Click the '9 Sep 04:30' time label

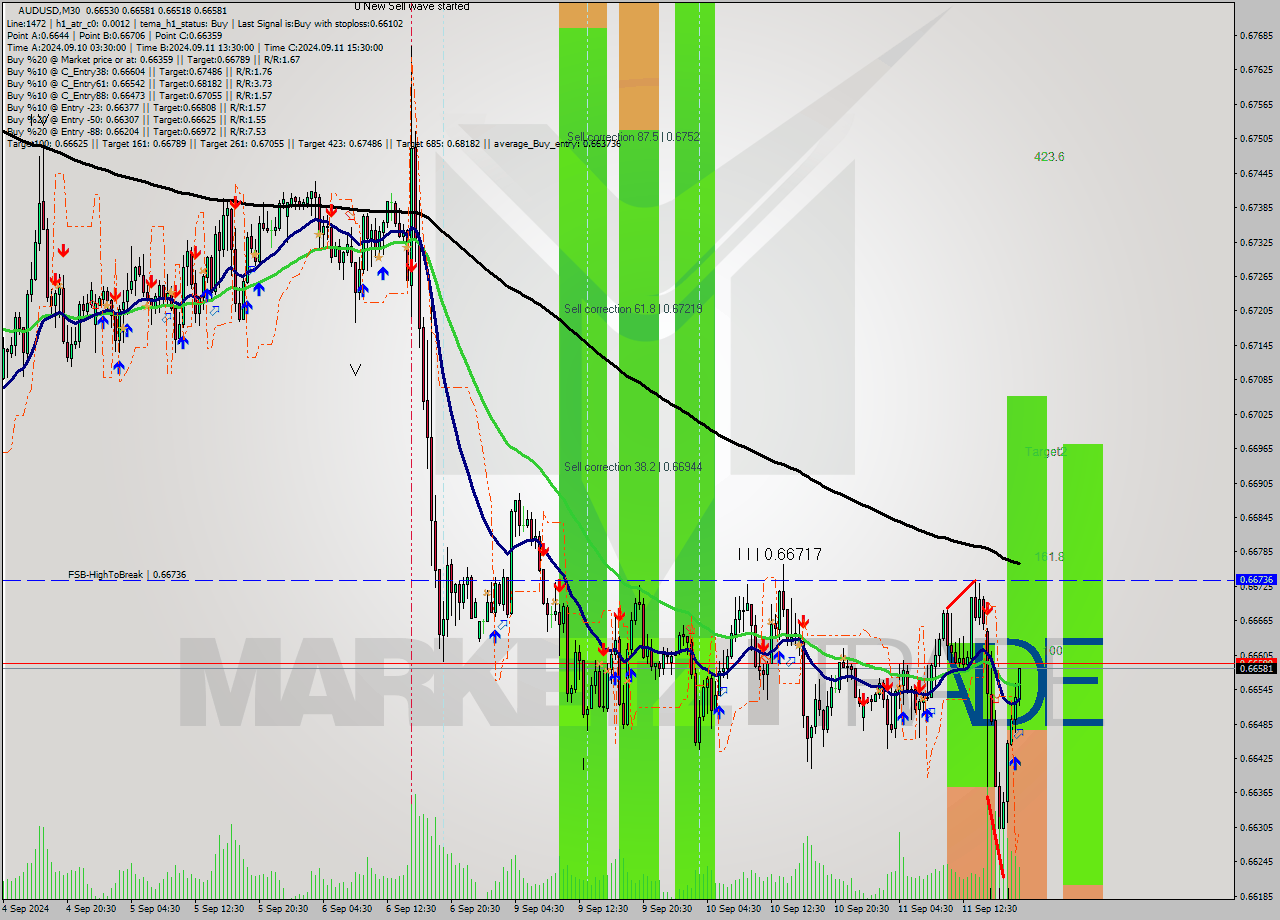click(538, 909)
